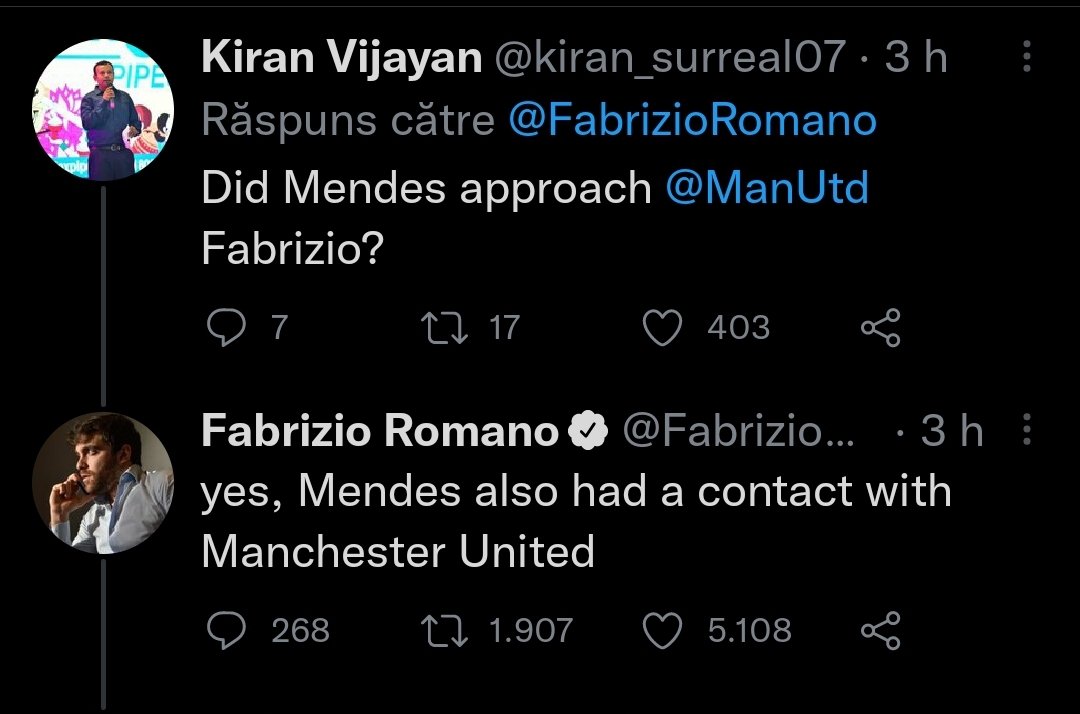
Task: Open the @FabrizioRomano mention link
Action: [692, 121]
